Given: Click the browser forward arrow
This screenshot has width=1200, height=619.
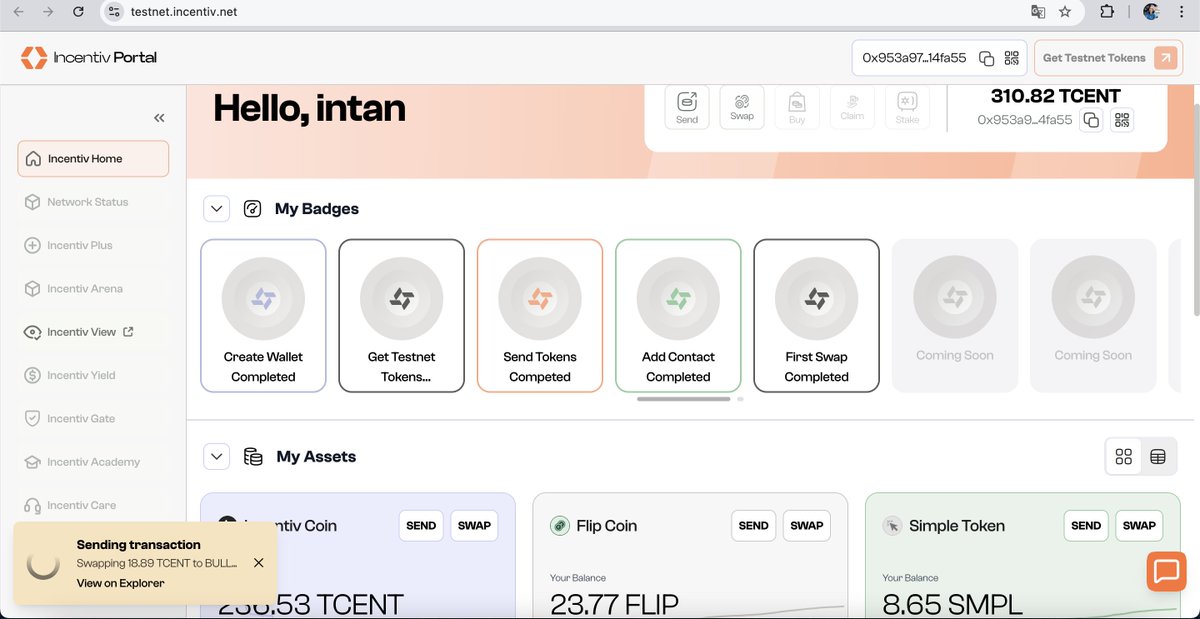Looking at the screenshot, I should click(x=49, y=12).
